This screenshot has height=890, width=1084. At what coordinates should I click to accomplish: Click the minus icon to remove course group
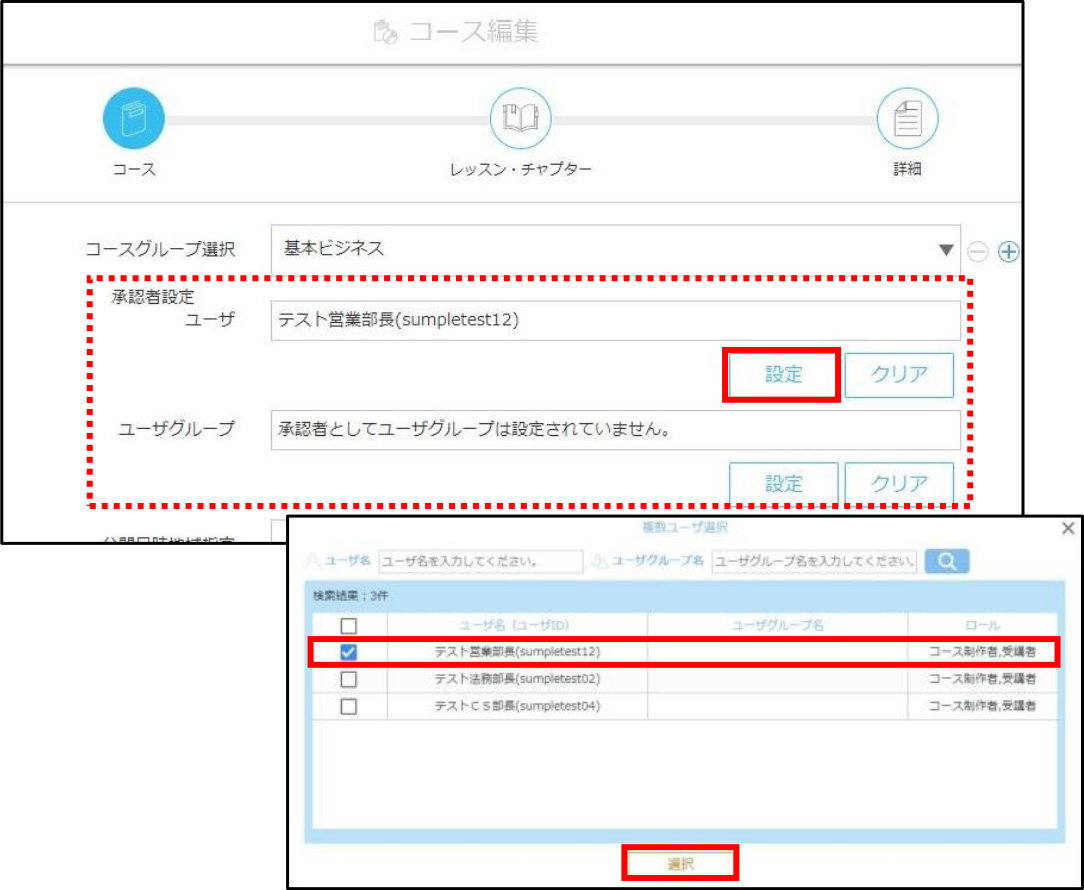[x=978, y=252]
